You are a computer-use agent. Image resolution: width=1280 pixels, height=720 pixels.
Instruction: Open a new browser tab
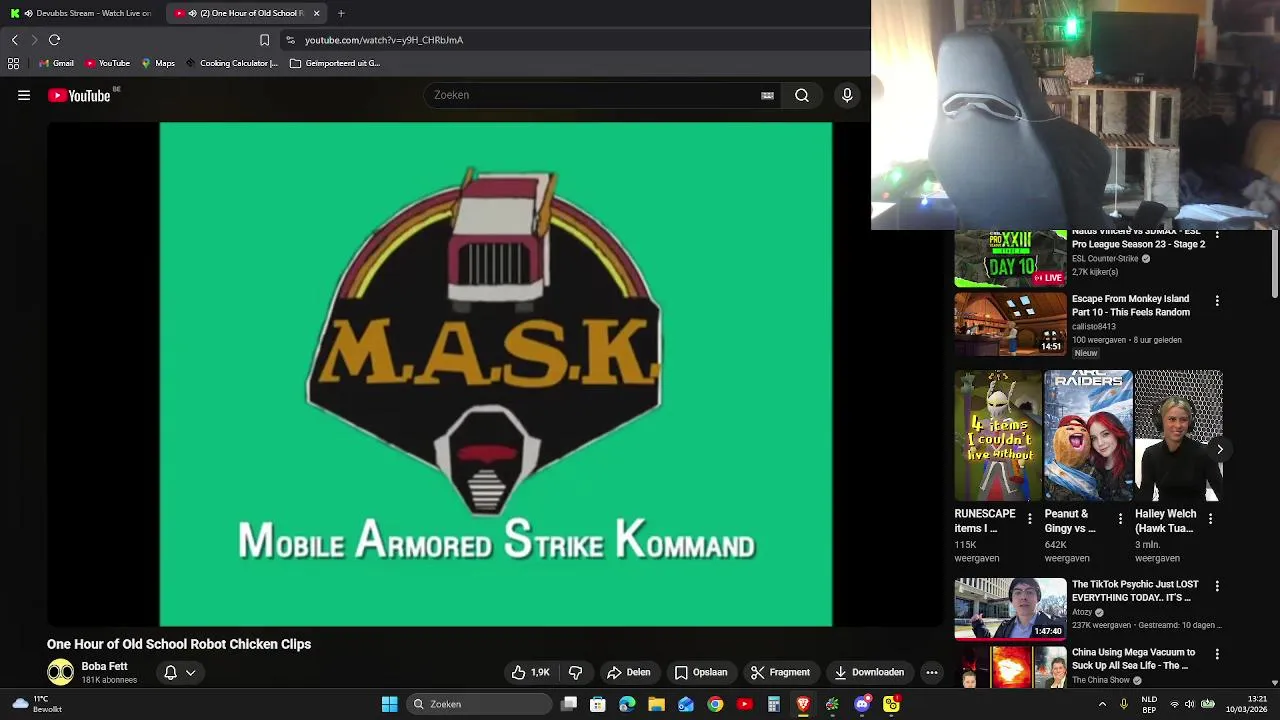341,13
